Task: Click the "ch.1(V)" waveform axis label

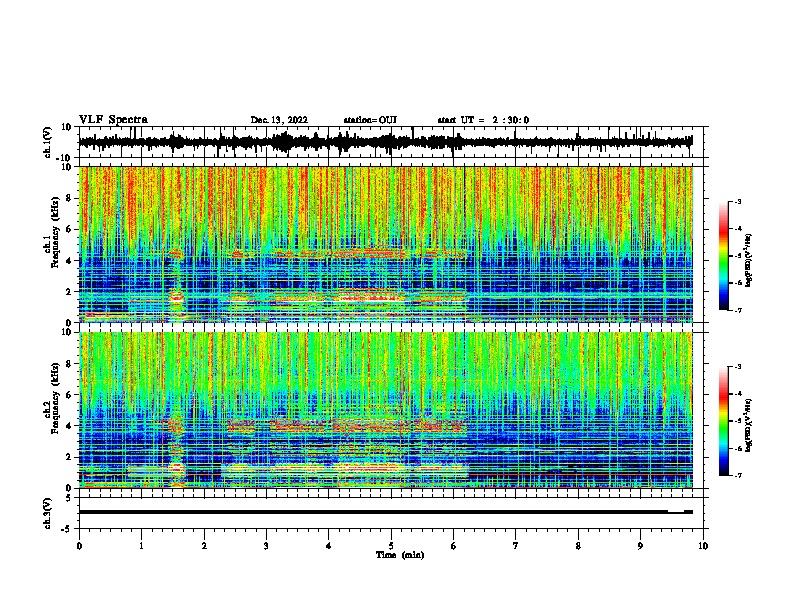Action: pos(48,142)
